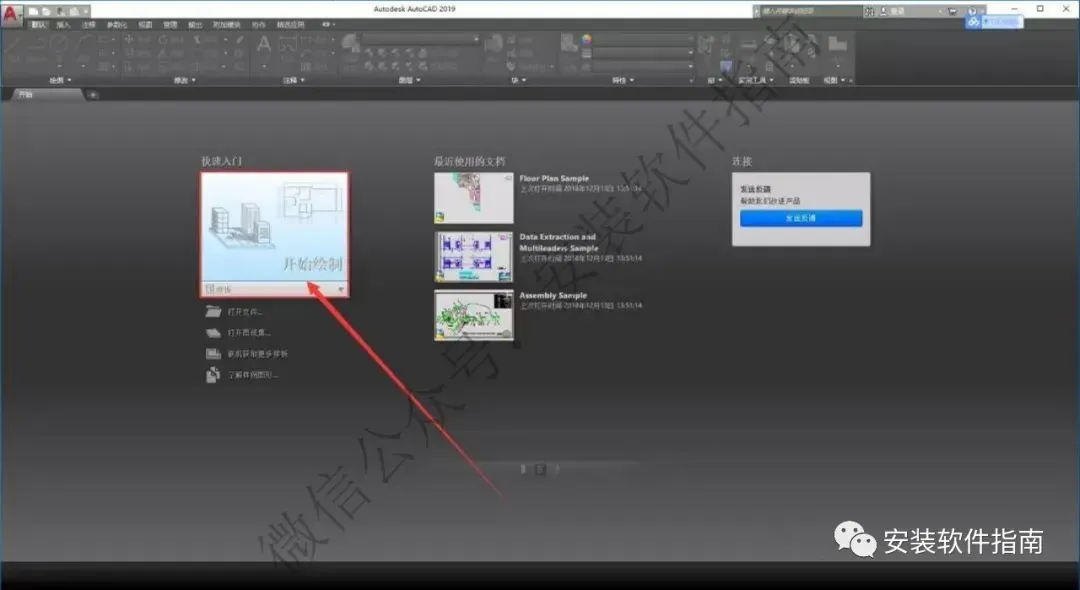Viewport: 1080px width, 590px height.
Task: Click the Floor Plan Sample title text
Action: pyautogui.click(x=554, y=178)
